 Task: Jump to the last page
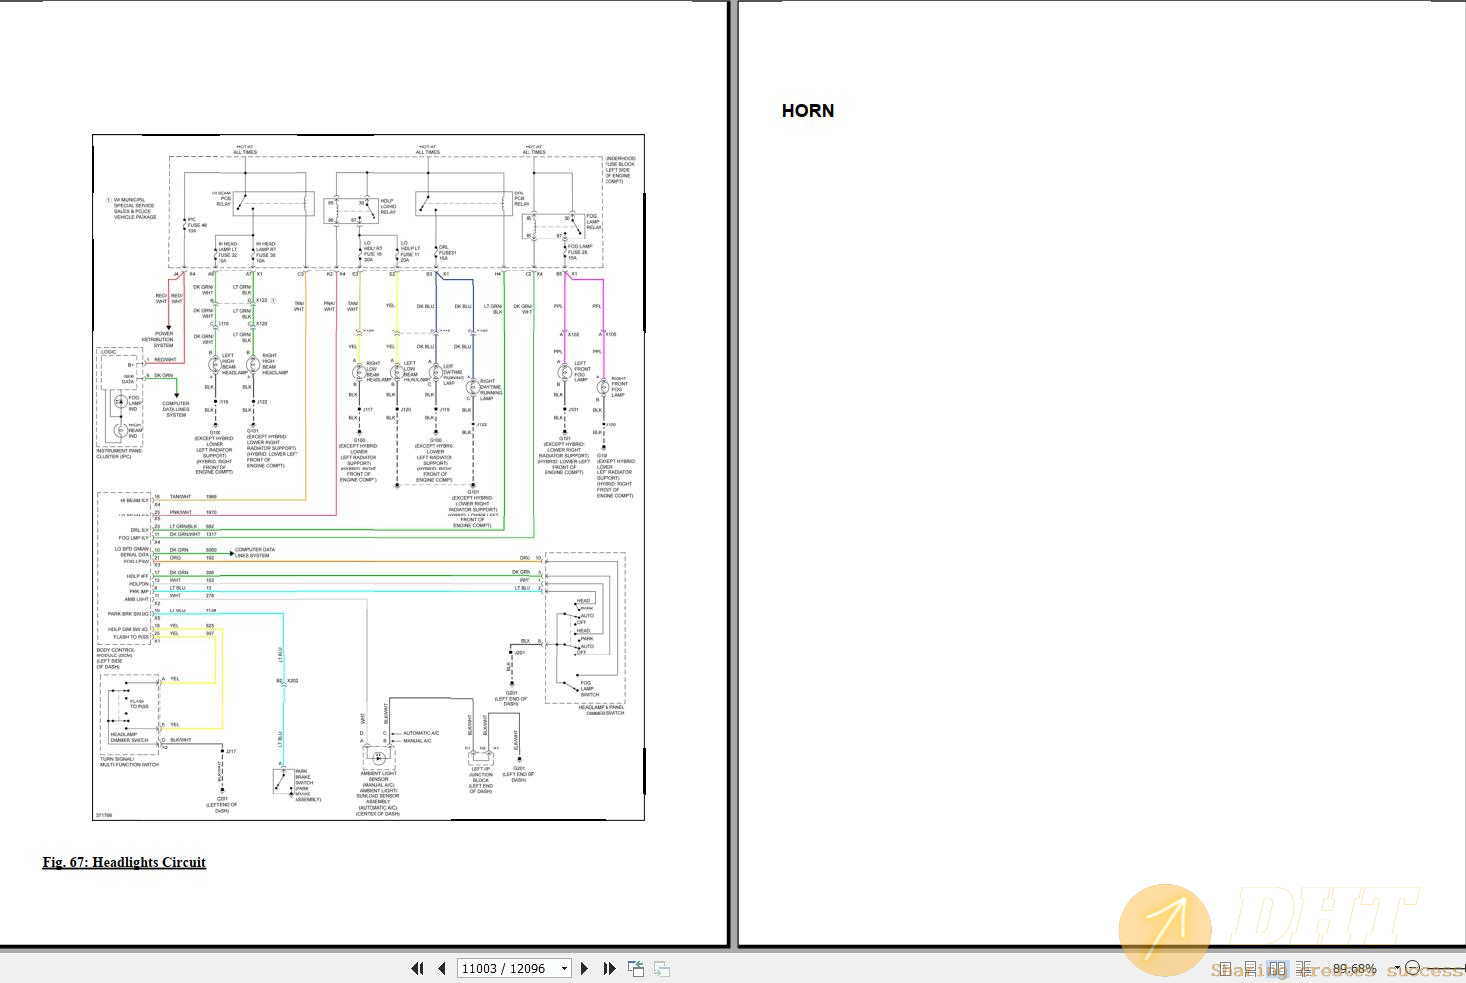[609, 968]
